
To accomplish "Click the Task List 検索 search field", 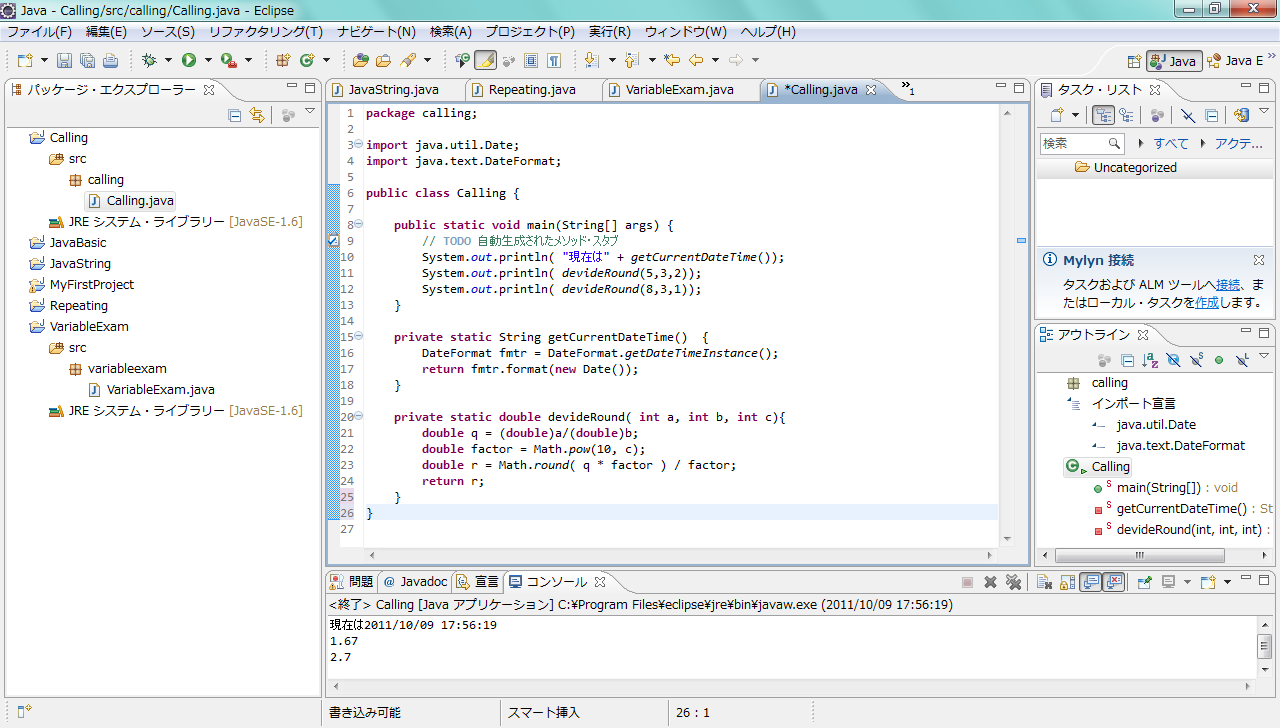I will (1073, 144).
